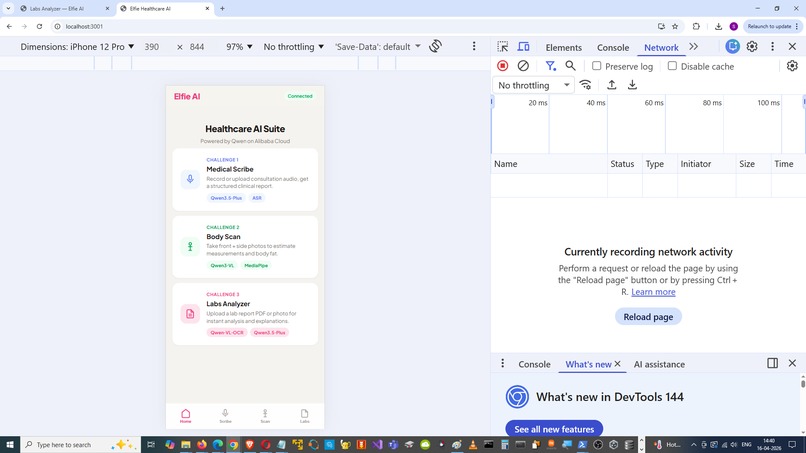The image size is (806, 453).
Task: Open Network panel No throttling select
Action: click(534, 85)
